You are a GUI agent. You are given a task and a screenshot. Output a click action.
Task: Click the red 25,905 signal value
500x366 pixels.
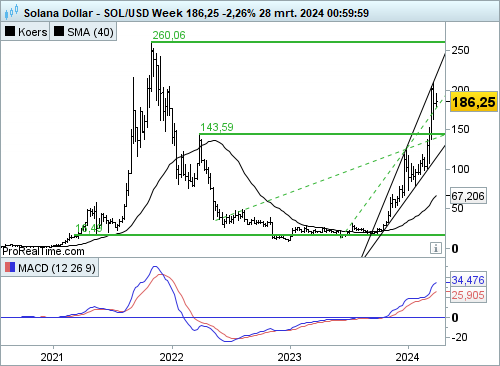468,295
